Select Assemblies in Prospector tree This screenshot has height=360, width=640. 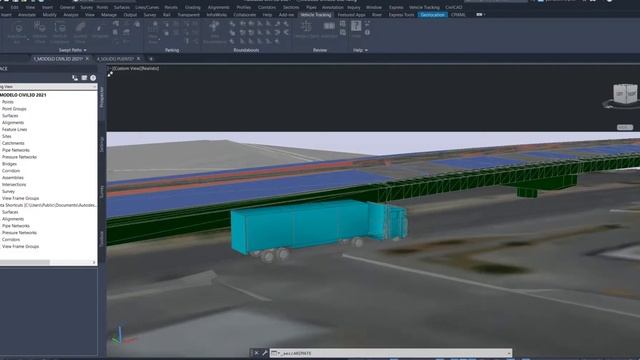click(x=13, y=178)
